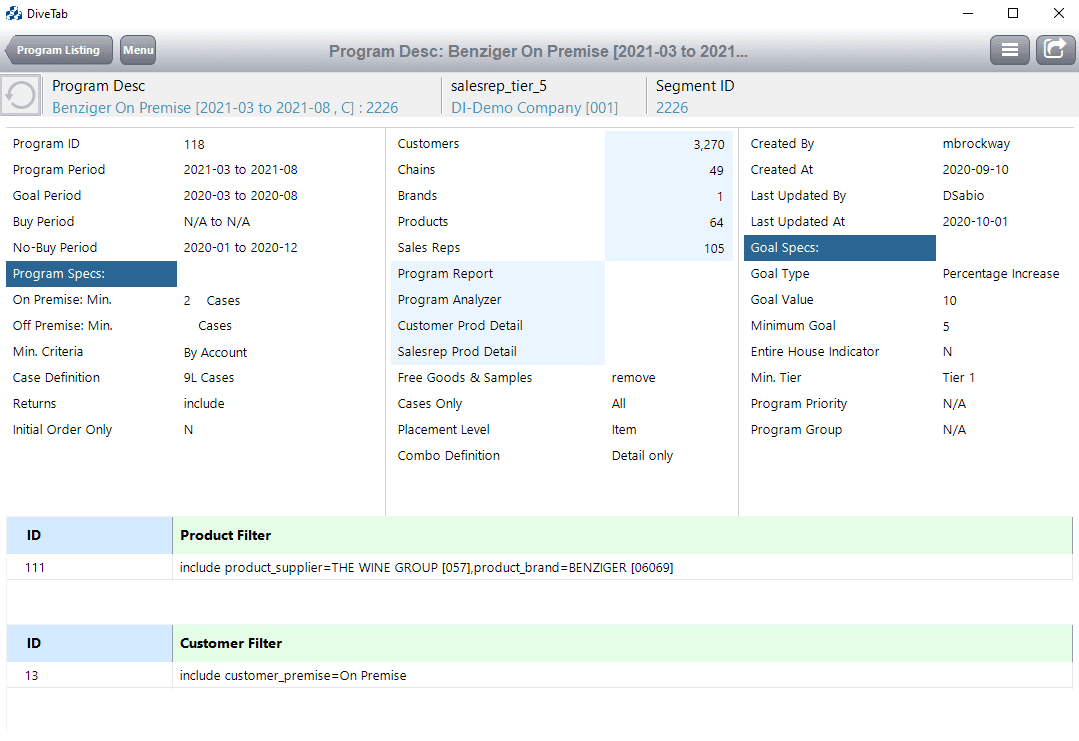Click the On Premise: Min. label

click(62, 300)
